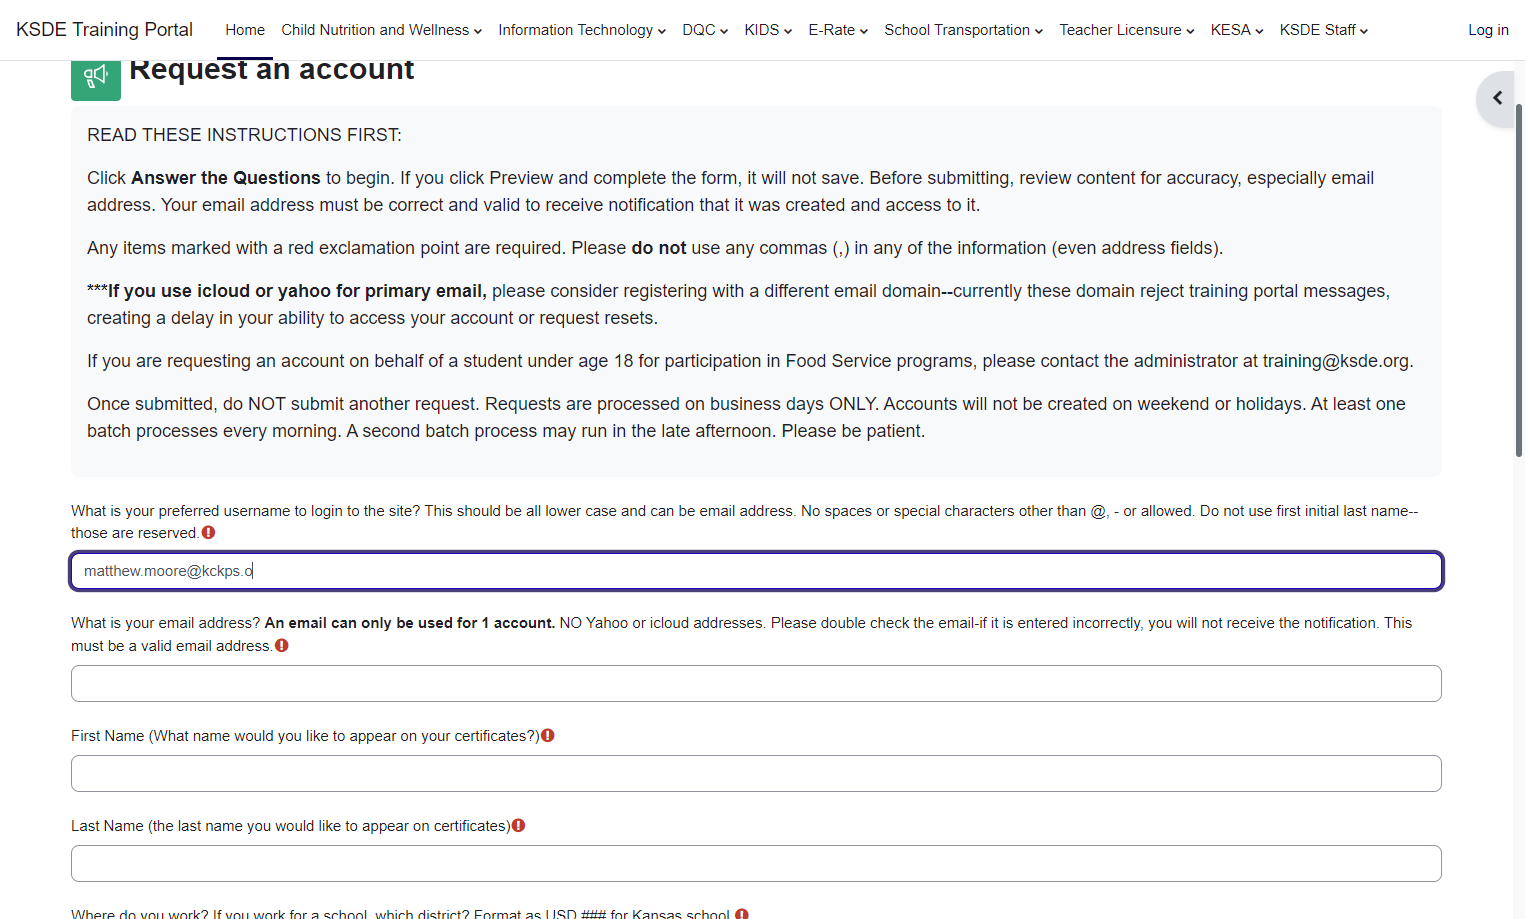Click the Last Name input field

click(756, 864)
